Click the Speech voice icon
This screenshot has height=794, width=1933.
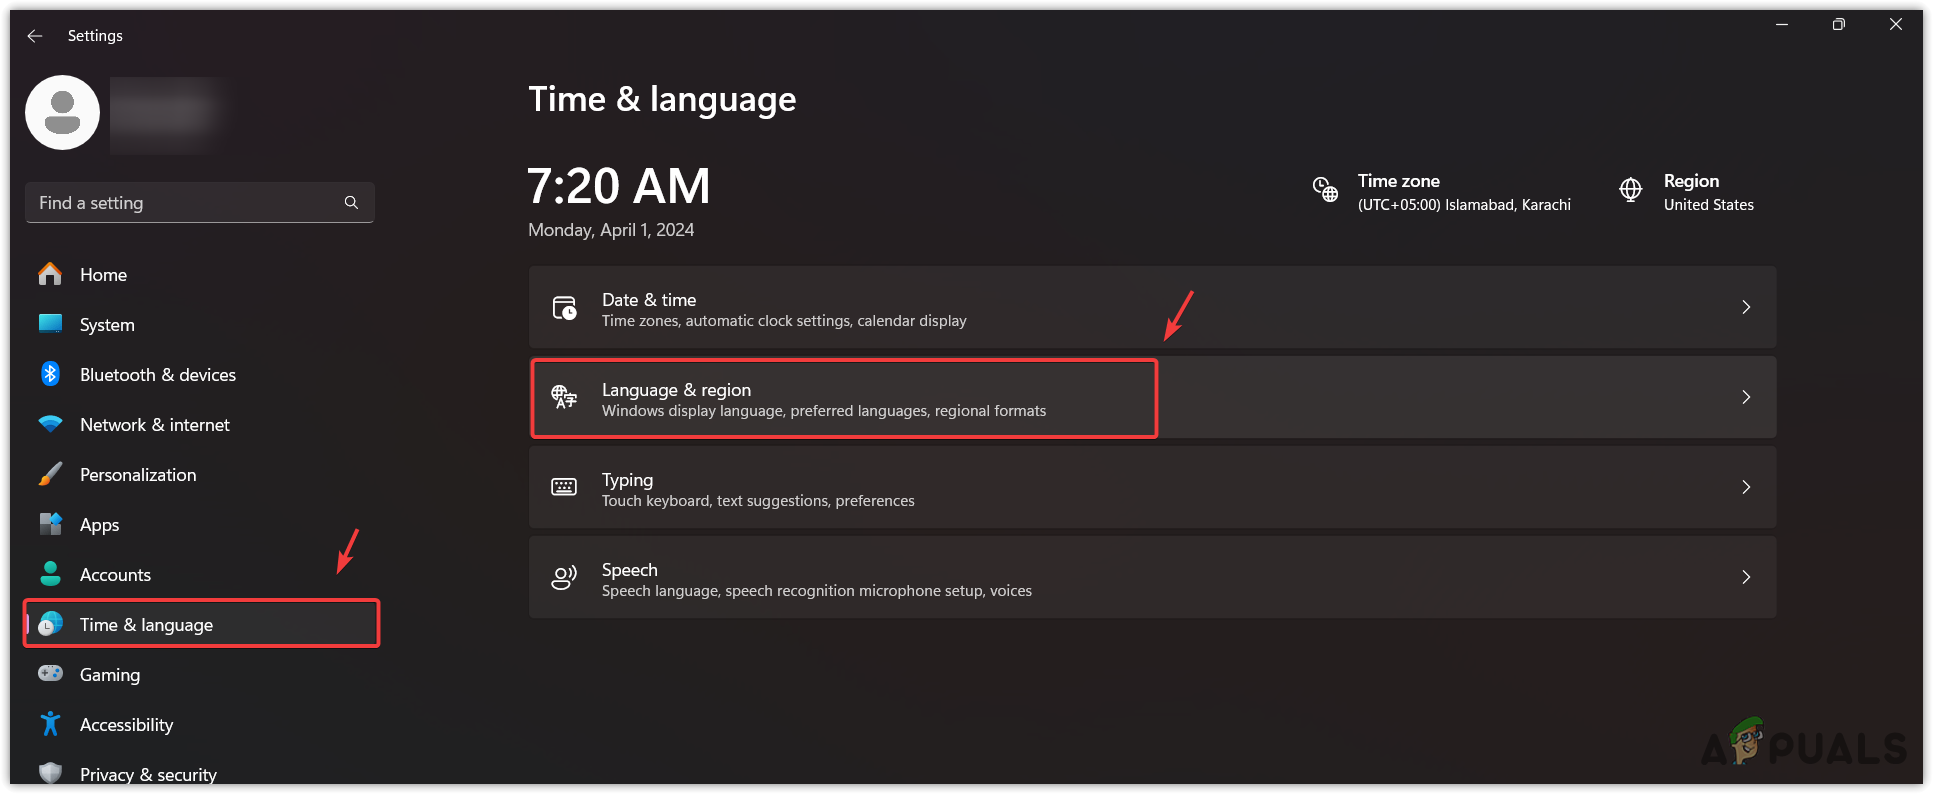564,577
